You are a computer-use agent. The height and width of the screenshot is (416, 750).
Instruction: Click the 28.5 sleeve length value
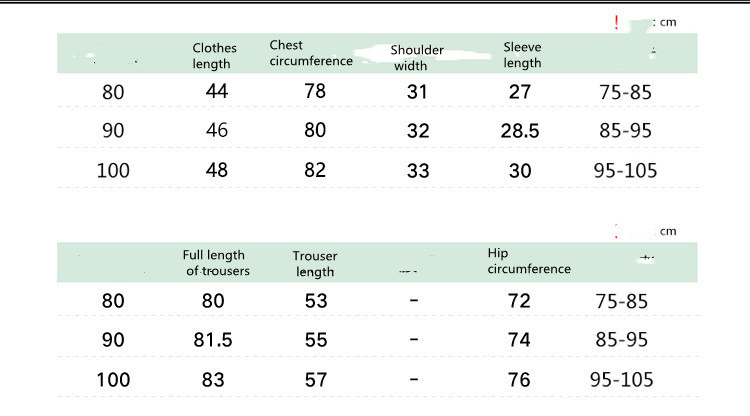coord(519,131)
